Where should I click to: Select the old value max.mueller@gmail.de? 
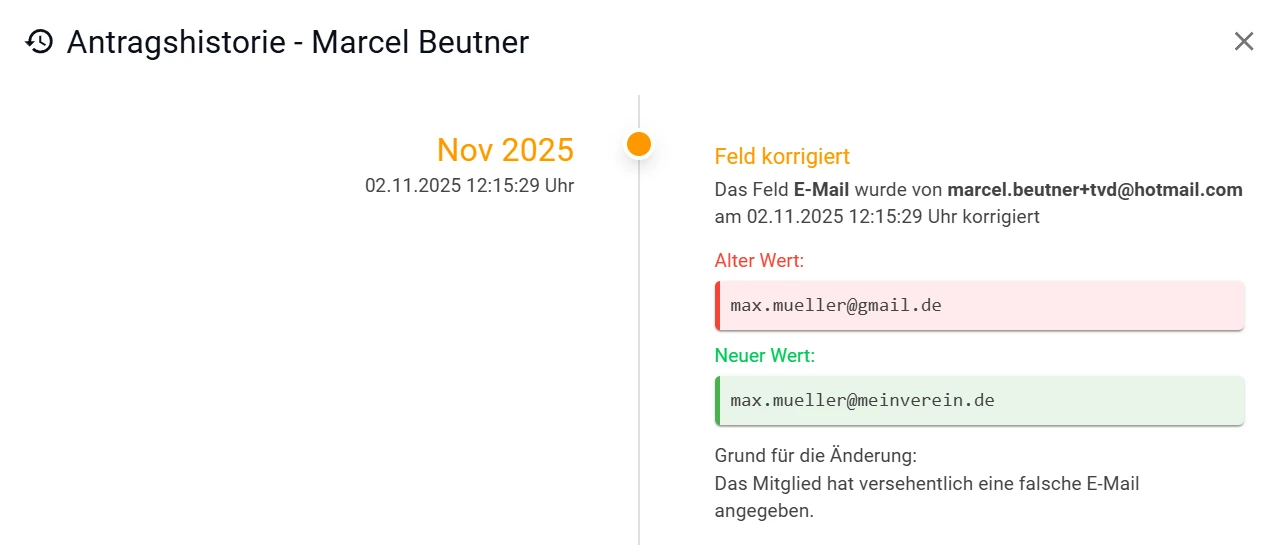836,306
